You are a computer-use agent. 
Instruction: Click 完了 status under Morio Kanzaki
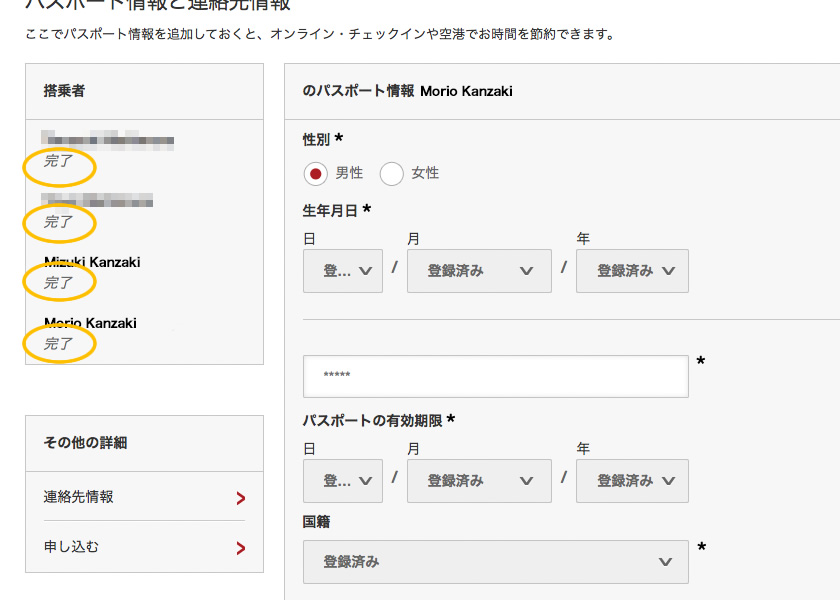pyautogui.click(x=58, y=344)
